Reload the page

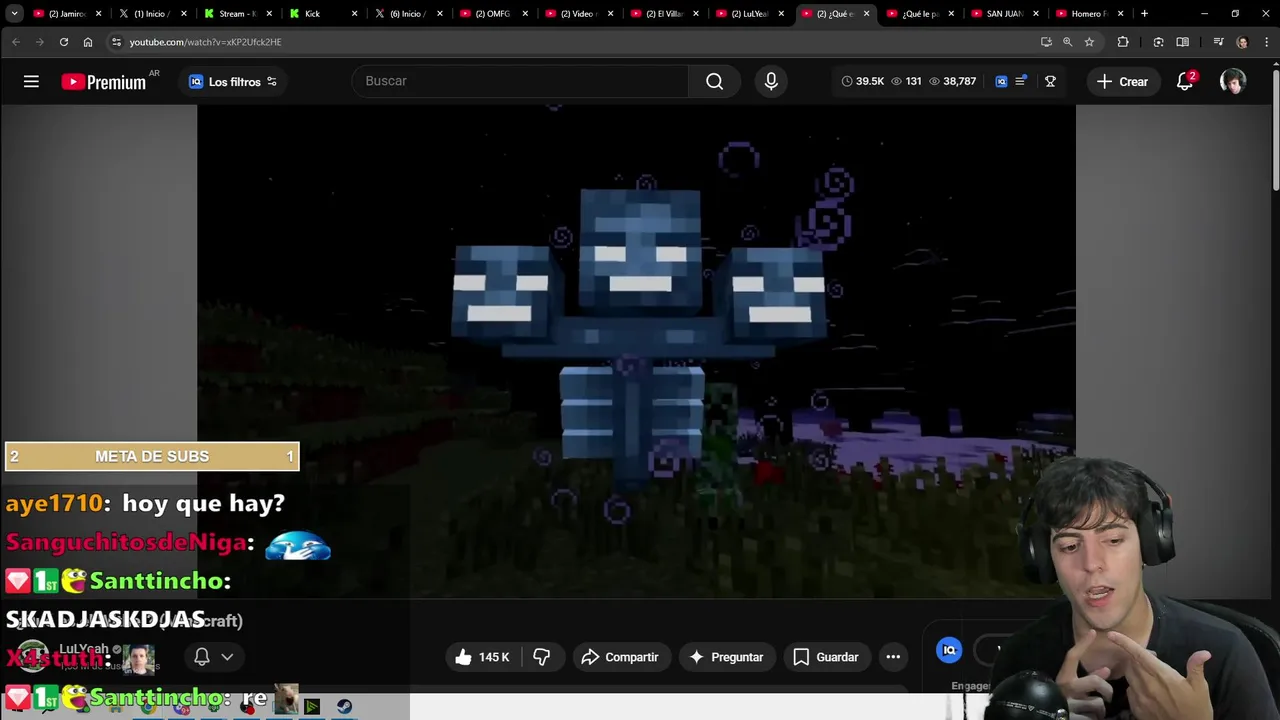(64, 42)
